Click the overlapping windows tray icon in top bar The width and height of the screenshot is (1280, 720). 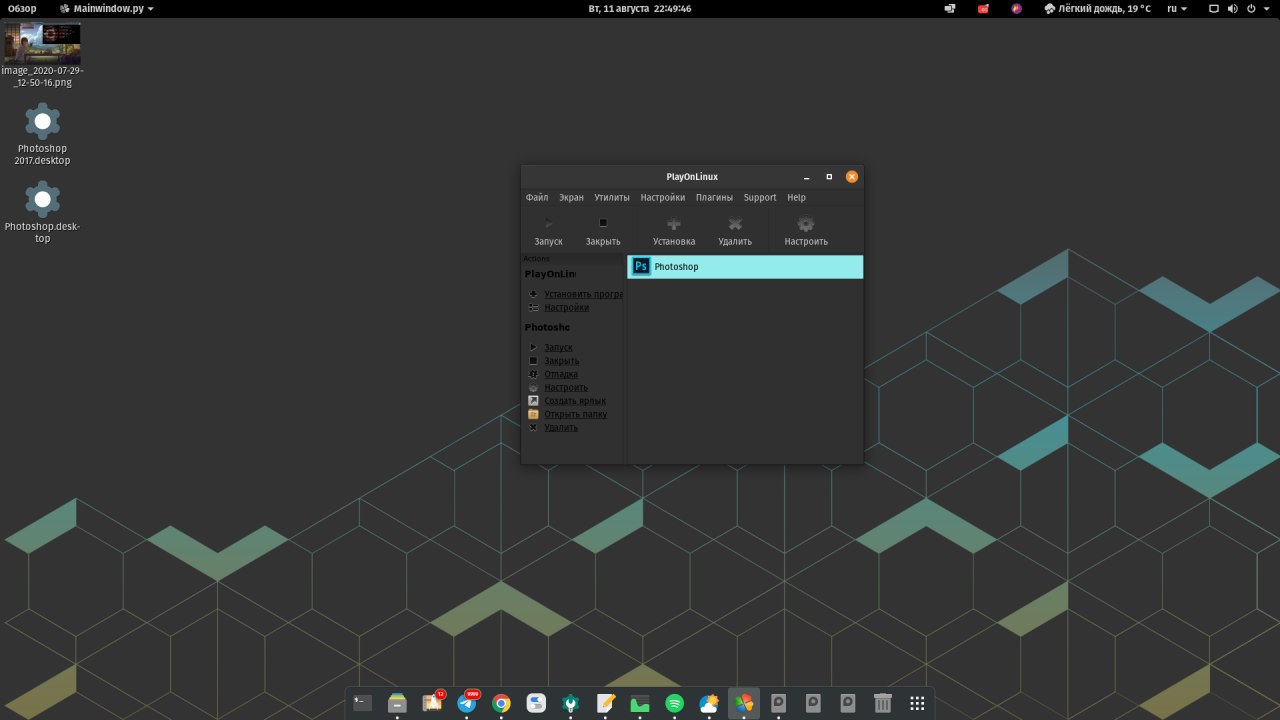pos(949,8)
